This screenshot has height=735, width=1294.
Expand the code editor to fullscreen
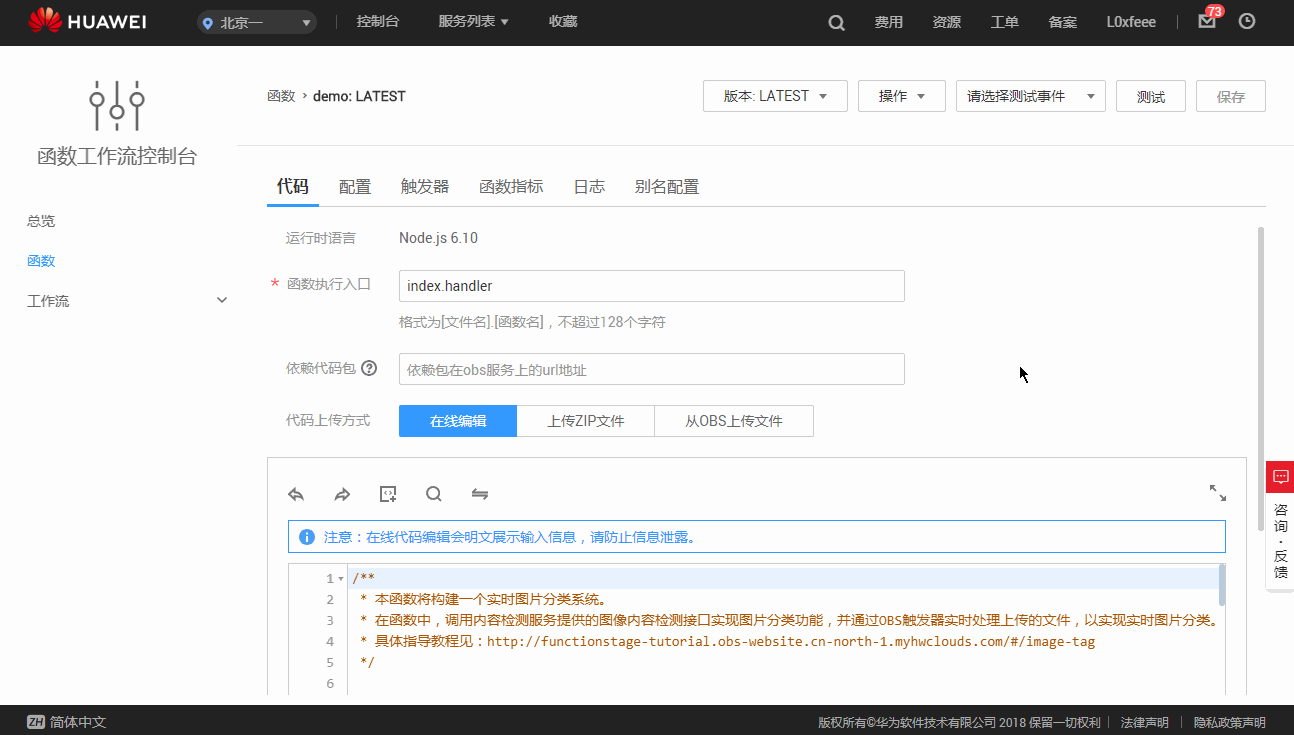pyautogui.click(x=1217, y=493)
